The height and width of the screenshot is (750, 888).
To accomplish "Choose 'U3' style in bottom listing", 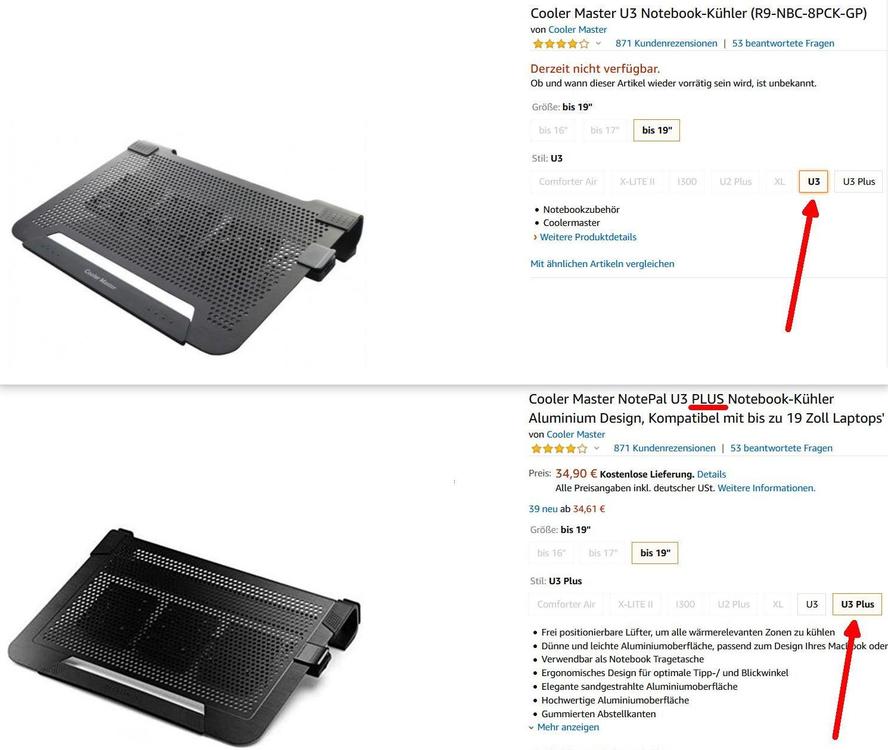I will 812,604.
